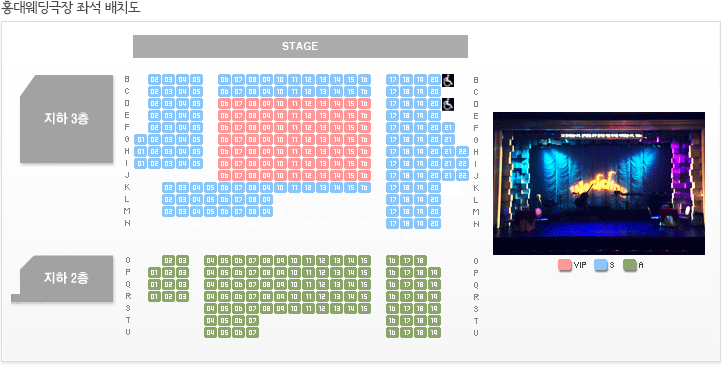
Task: Select seat 01 in row P
Action: click(x=154, y=272)
